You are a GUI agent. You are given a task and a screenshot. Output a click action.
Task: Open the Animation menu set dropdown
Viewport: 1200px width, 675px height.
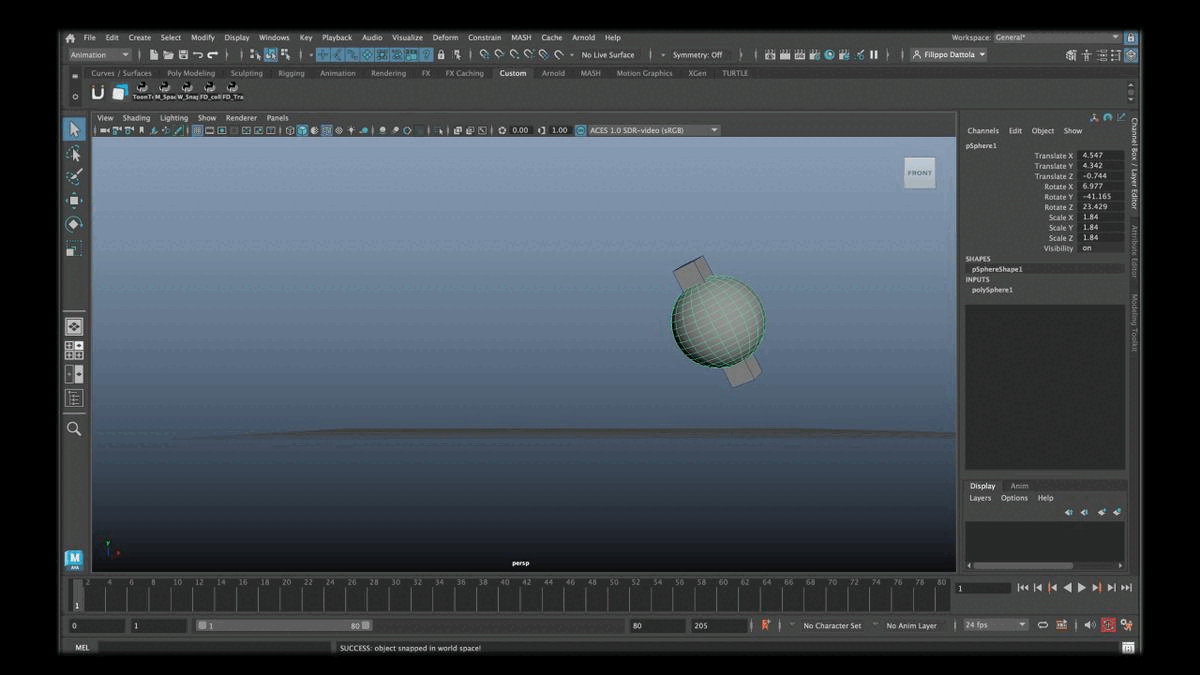click(x=99, y=55)
